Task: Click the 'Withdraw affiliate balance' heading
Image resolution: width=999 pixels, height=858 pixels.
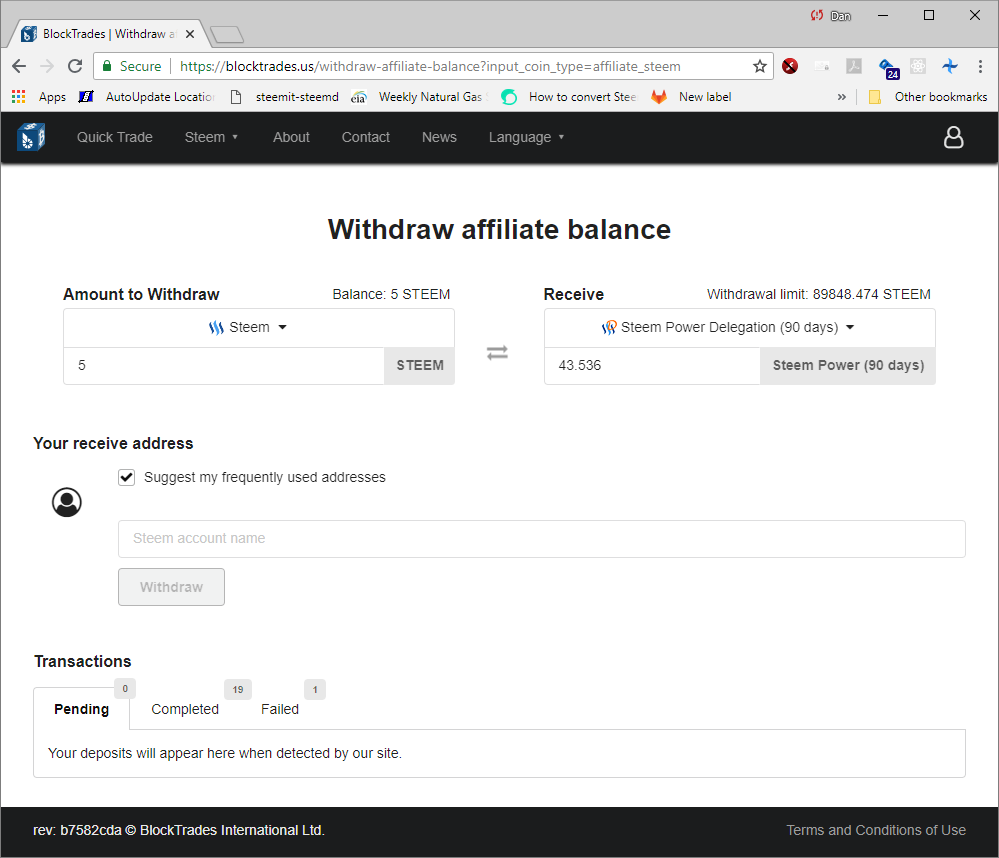Action: [x=500, y=229]
